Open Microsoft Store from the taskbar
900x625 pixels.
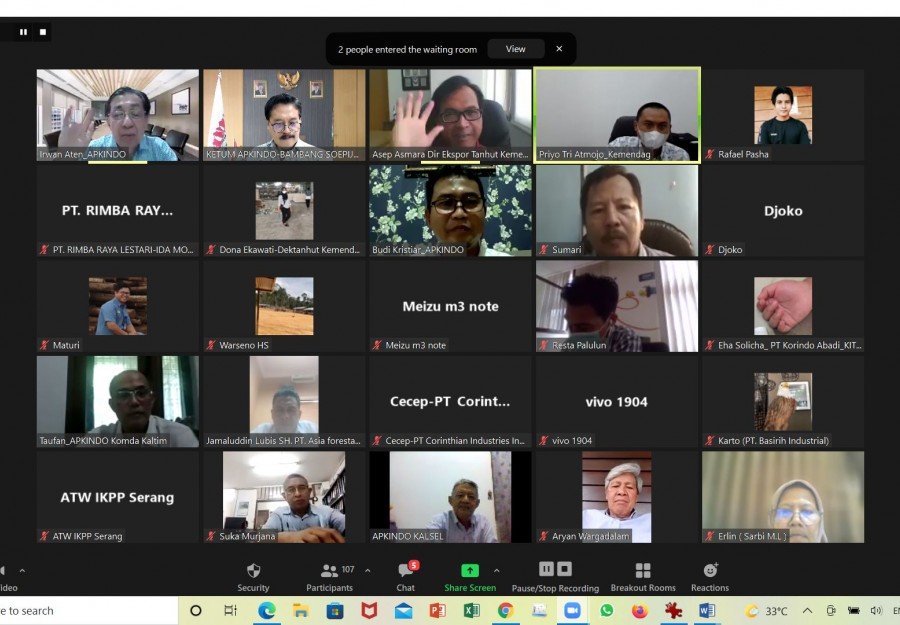pos(335,611)
